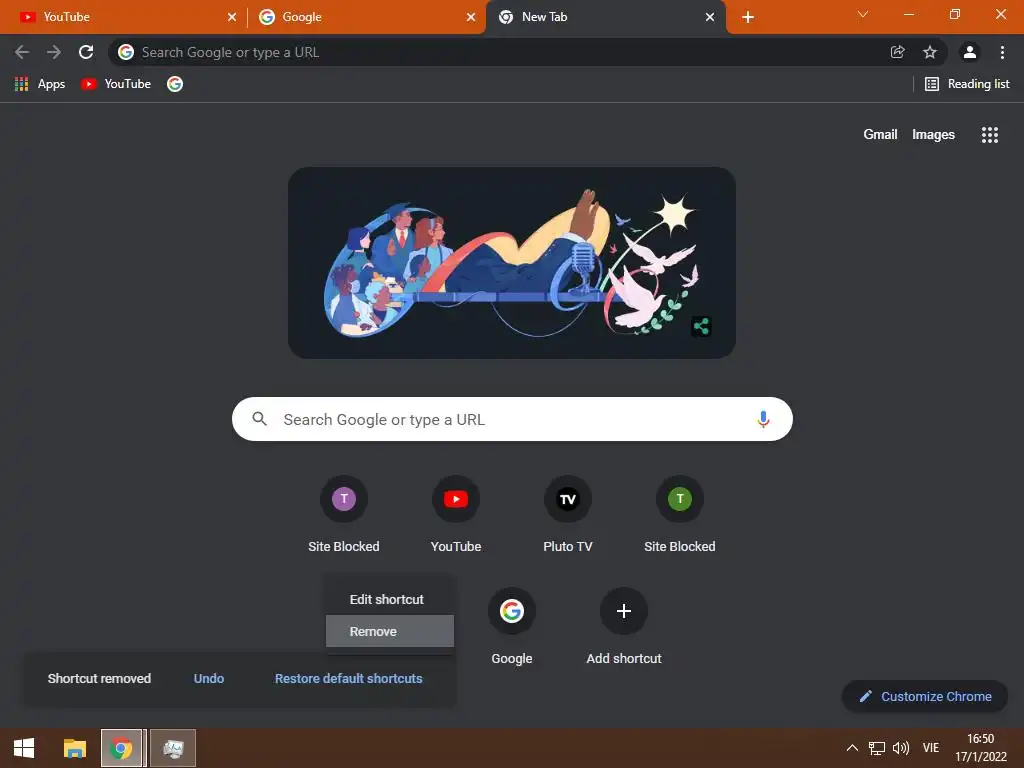Open the Google bookmark icon in bookmarks bar
The width and height of the screenshot is (1024, 768).
pyautogui.click(x=174, y=84)
